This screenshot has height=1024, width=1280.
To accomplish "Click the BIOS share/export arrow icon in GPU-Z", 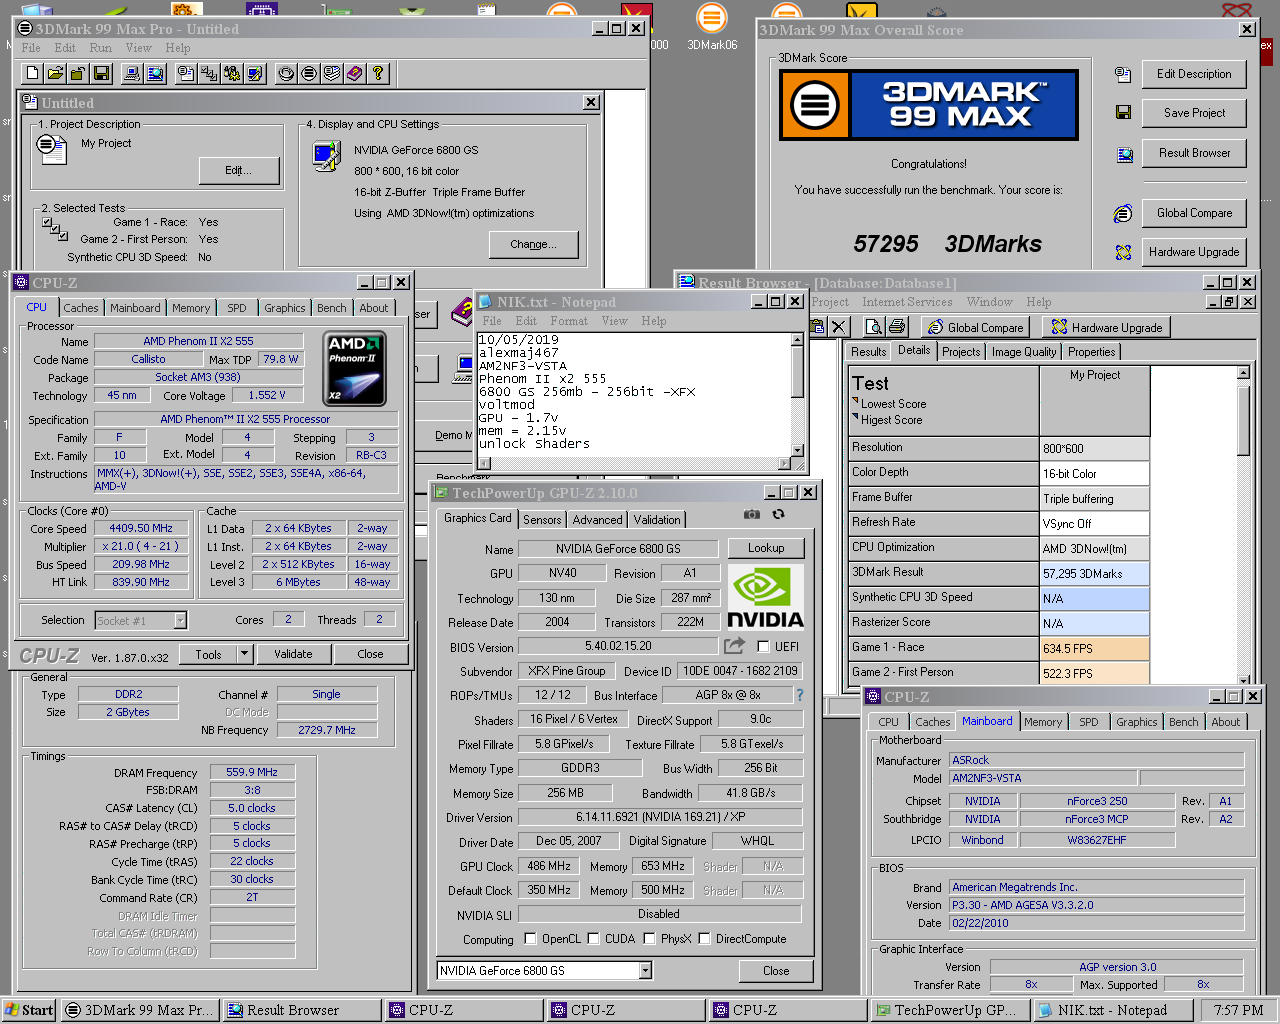I will [x=735, y=646].
